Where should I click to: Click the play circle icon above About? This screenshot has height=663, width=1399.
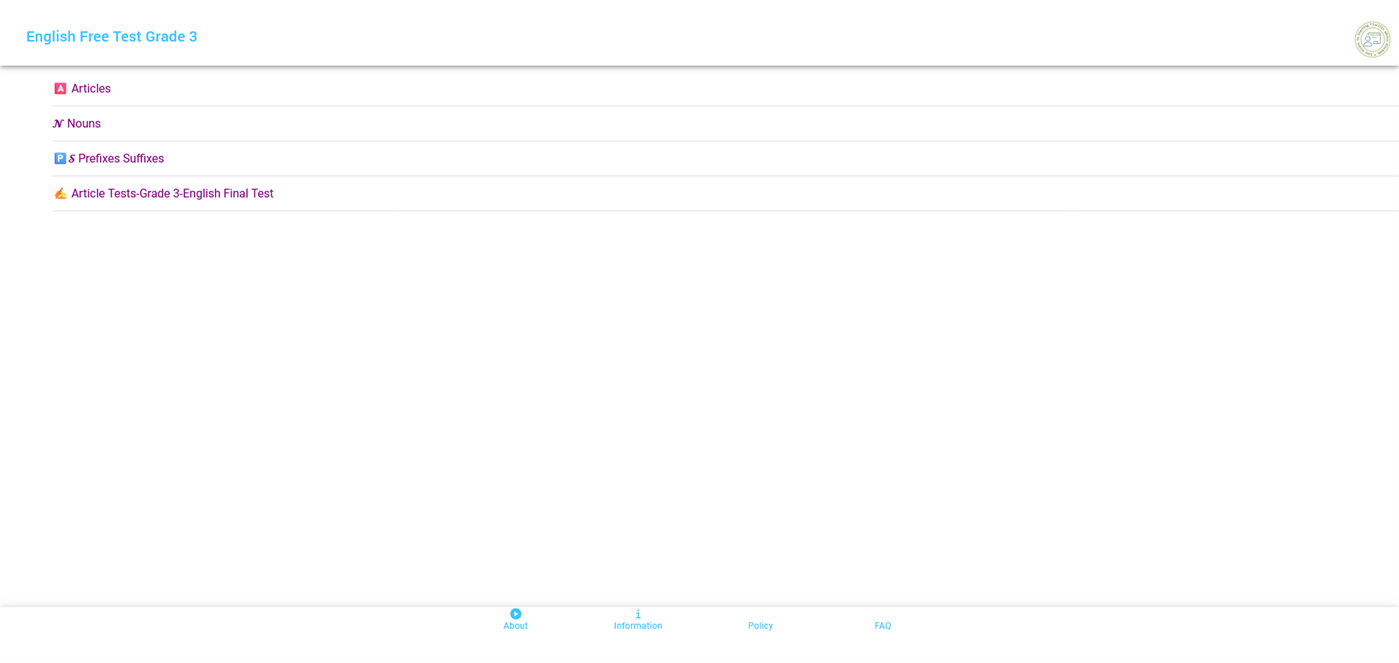coord(516,614)
